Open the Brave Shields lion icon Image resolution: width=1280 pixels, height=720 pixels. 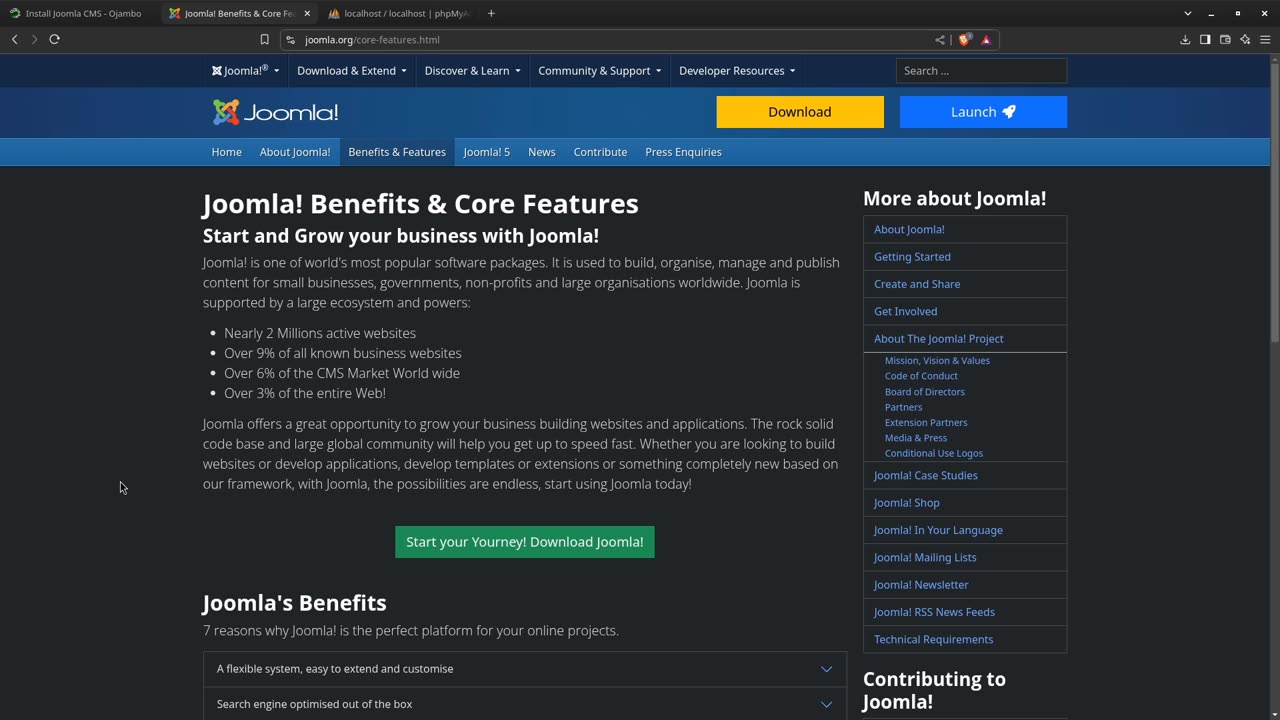click(964, 40)
